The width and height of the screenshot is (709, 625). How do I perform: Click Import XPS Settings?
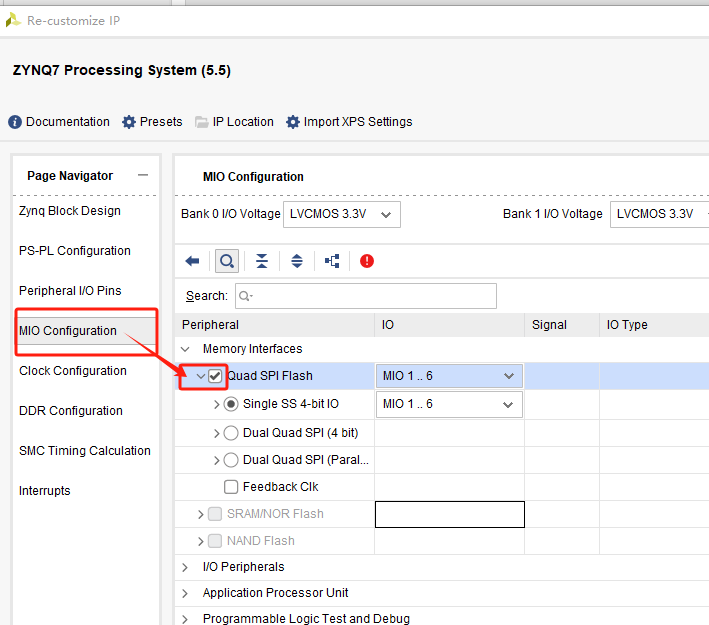358,122
